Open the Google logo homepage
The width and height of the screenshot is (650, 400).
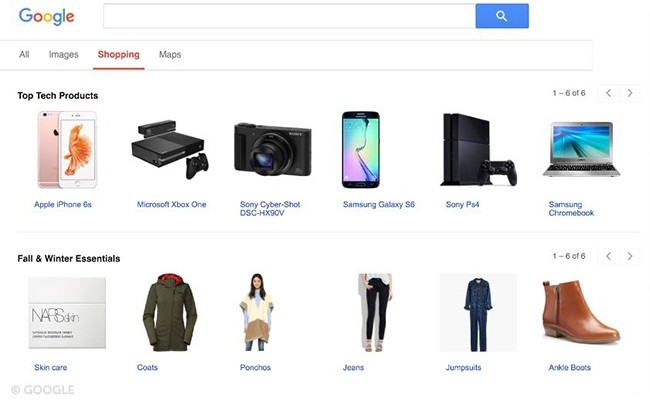tap(46, 16)
